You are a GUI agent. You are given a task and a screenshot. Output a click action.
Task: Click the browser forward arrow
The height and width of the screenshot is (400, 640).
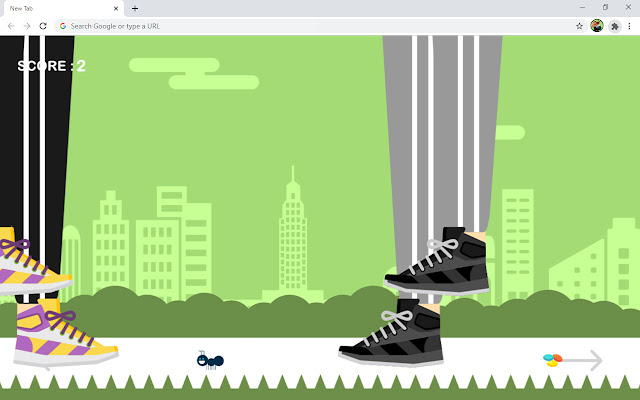tap(27, 26)
